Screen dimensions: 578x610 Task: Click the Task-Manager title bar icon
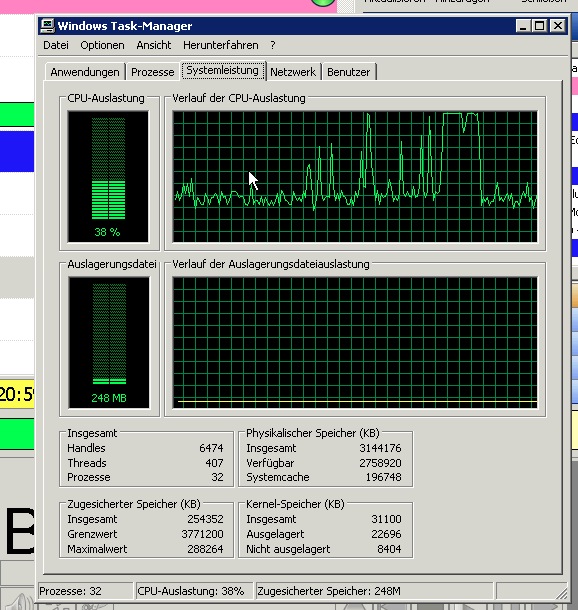47,26
